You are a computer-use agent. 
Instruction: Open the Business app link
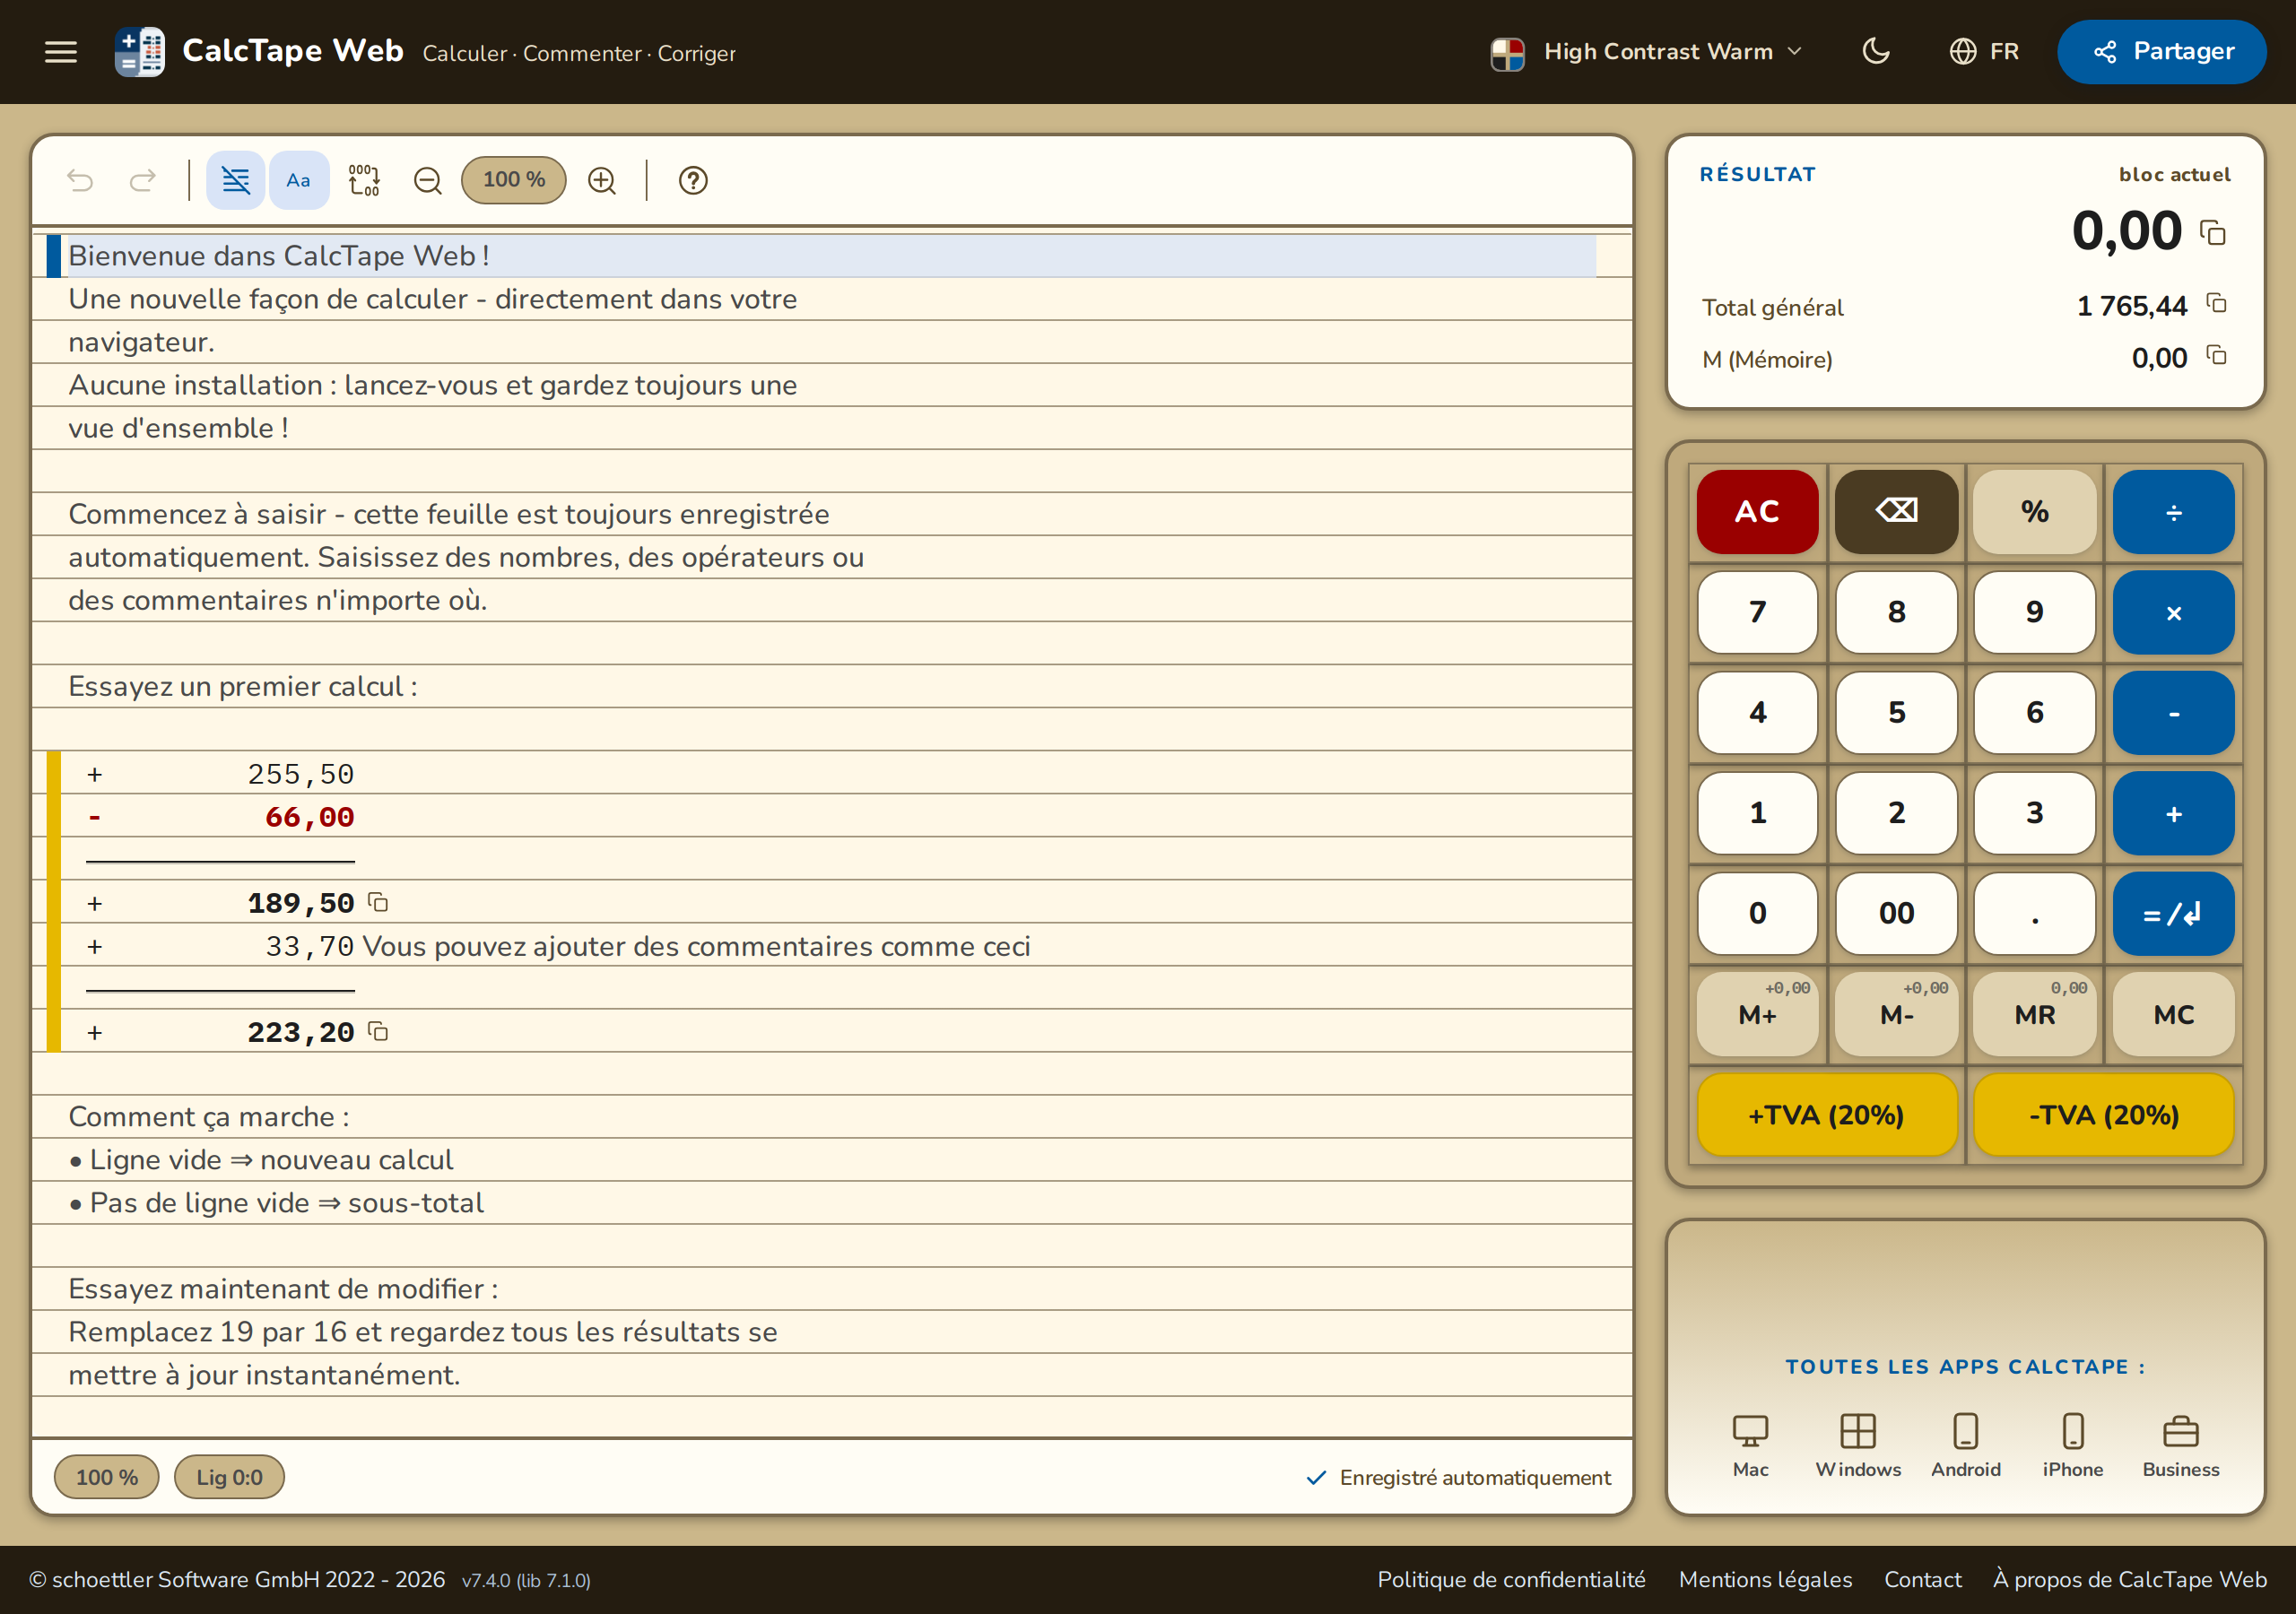[x=2181, y=1445]
